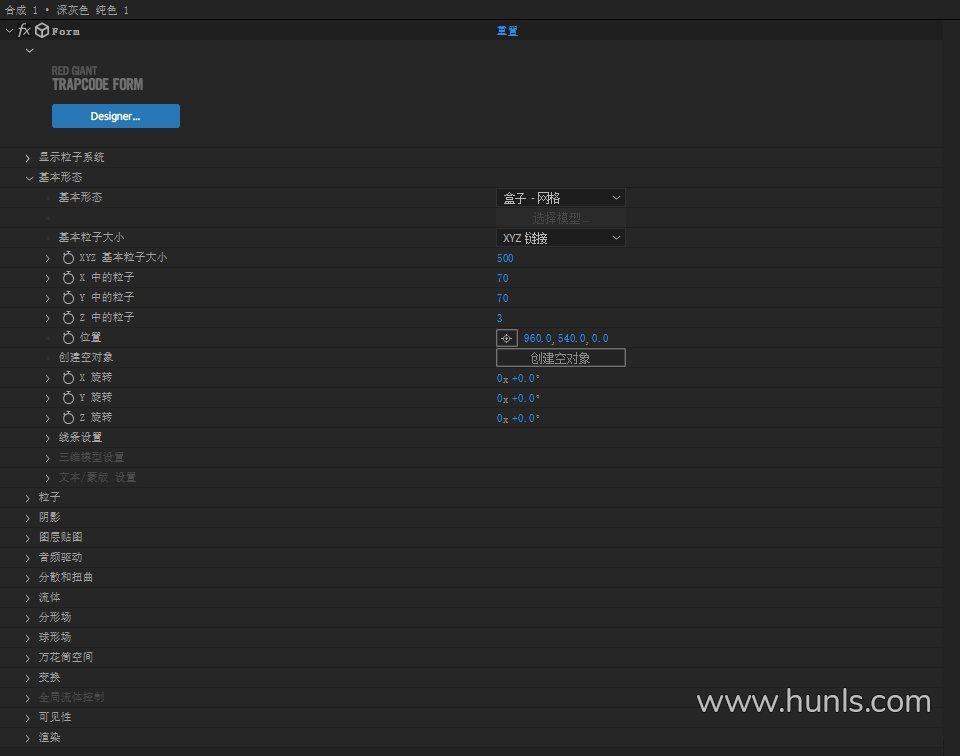Expand the XYZ 基本粒子大小 property

[48, 258]
